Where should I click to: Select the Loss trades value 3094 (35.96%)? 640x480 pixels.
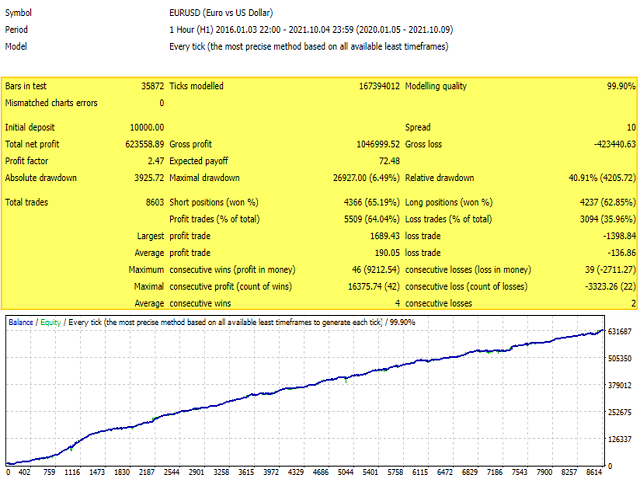coord(608,219)
